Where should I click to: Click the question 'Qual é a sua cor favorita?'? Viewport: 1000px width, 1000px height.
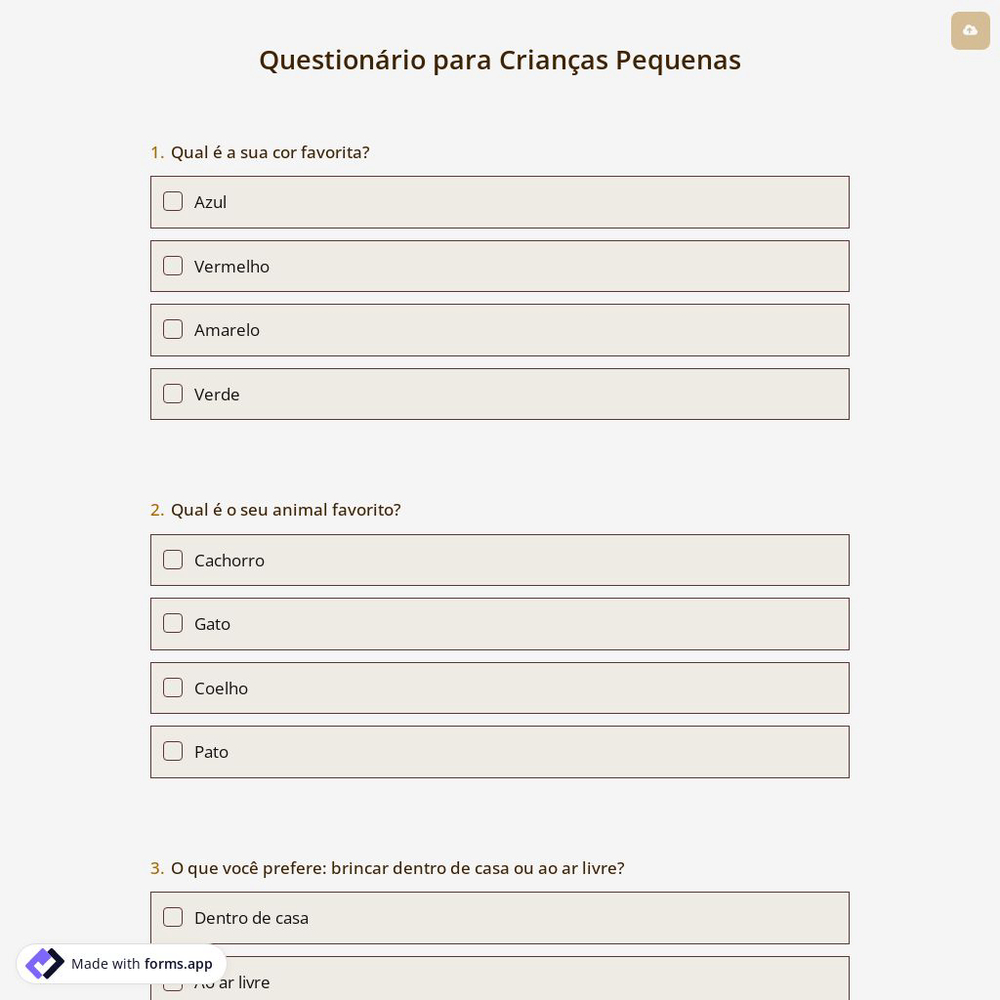[270, 152]
